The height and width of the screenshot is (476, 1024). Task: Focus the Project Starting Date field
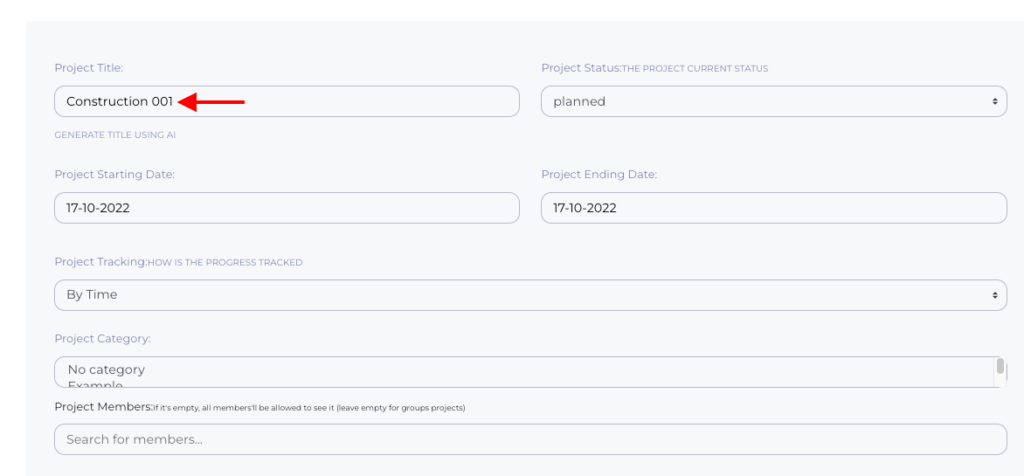click(x=287, y=208)
